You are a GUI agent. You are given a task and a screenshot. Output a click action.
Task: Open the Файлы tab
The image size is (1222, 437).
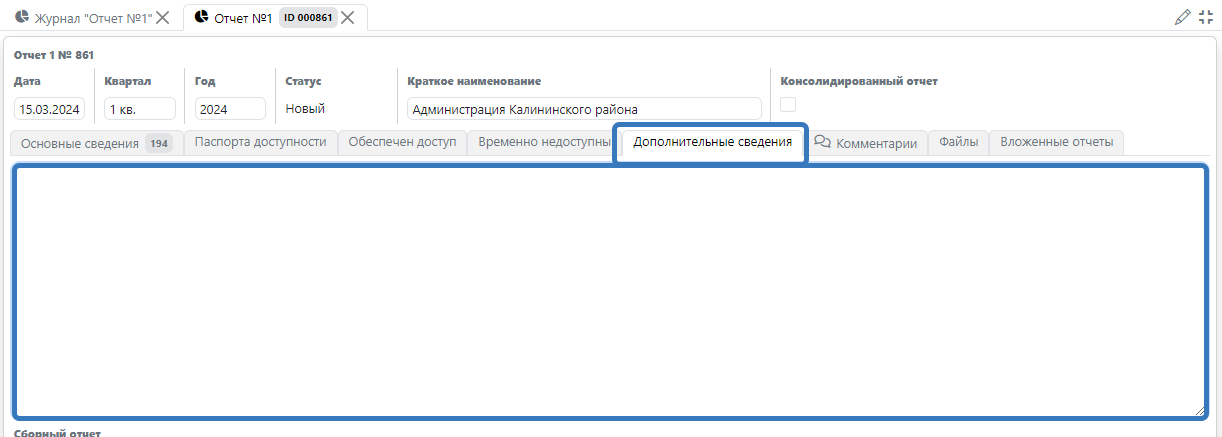coord(958,142)
